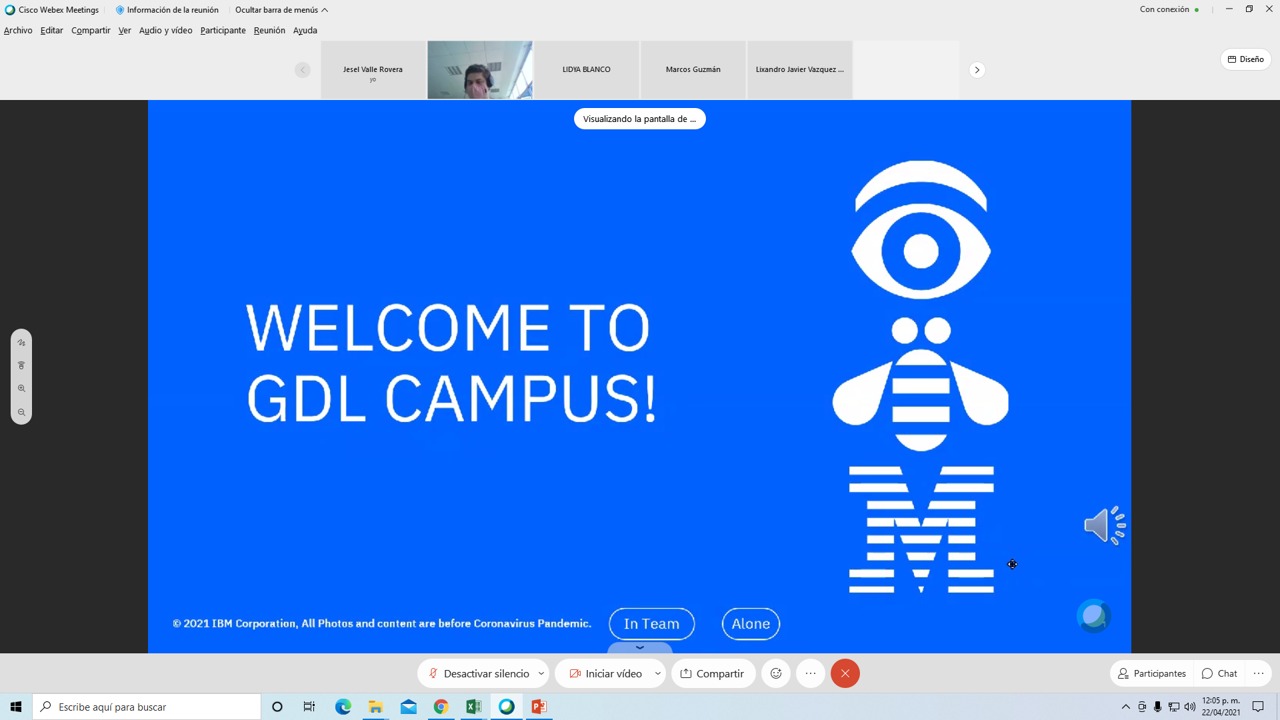Screen dimensions: 1280x720
Task: Click Visualizando la pantalla de label
Action: (640, 119)
